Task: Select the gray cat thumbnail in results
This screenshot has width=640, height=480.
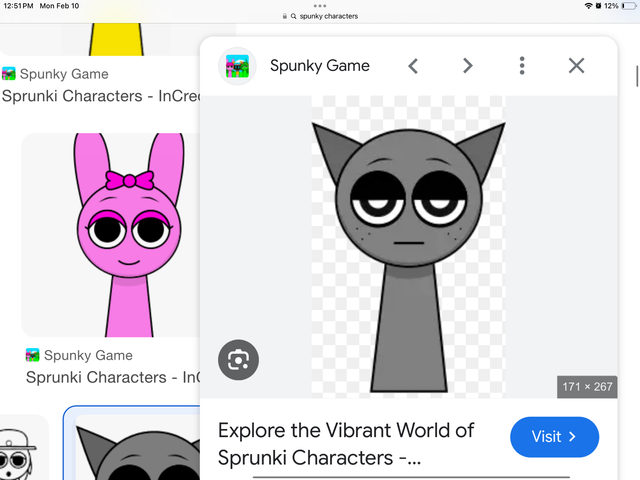Action: click(132, 444)
